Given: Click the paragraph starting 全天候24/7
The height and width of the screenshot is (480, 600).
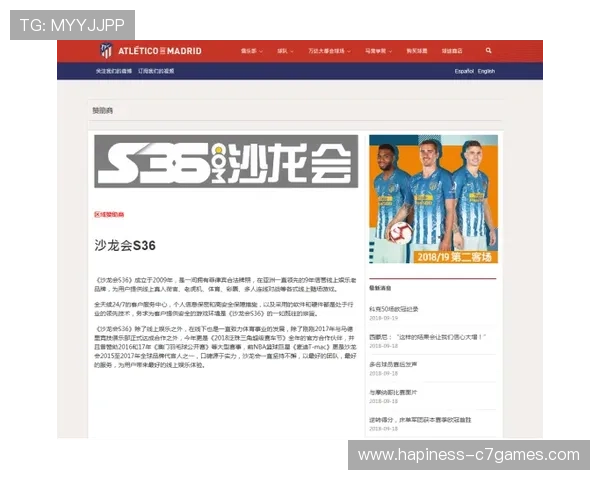Looking at the screenshot, I should 224,309.
